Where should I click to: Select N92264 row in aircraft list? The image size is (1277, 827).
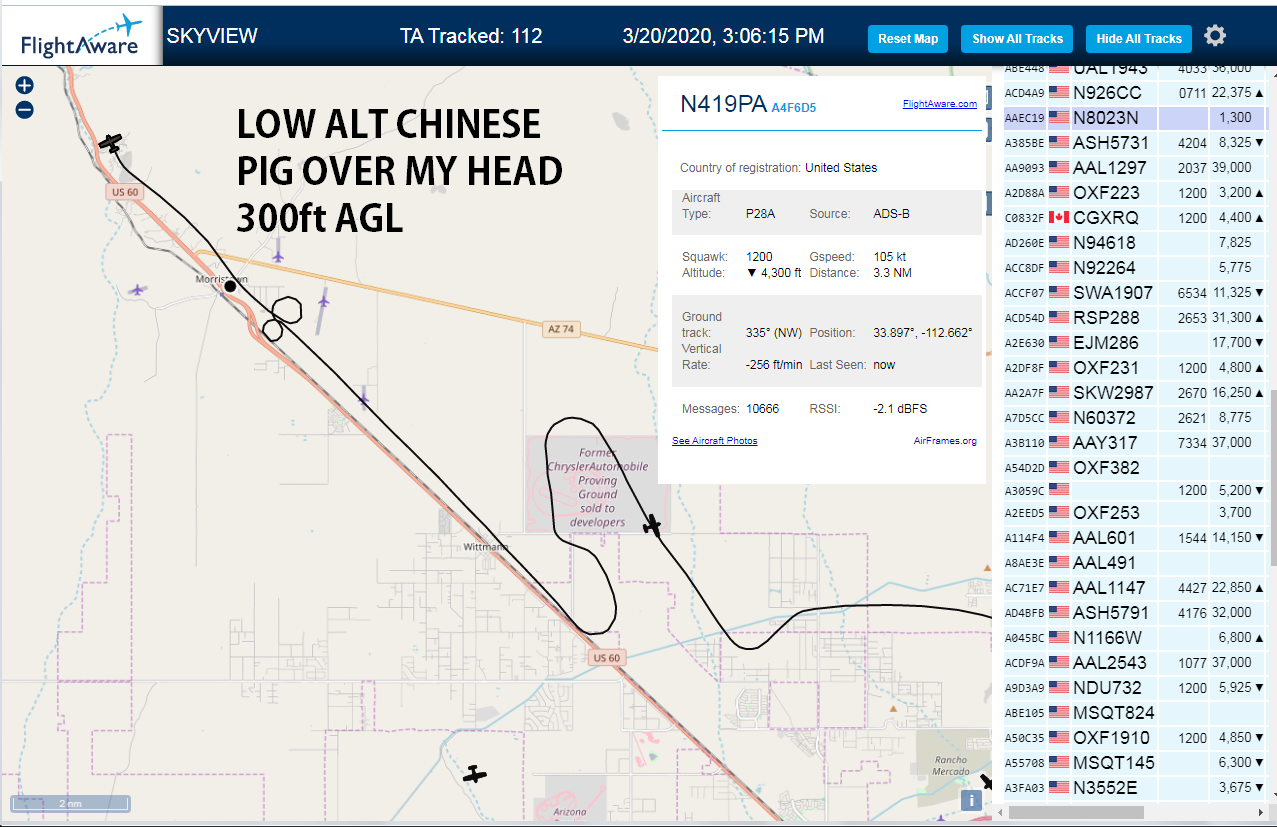[1136, 268]
